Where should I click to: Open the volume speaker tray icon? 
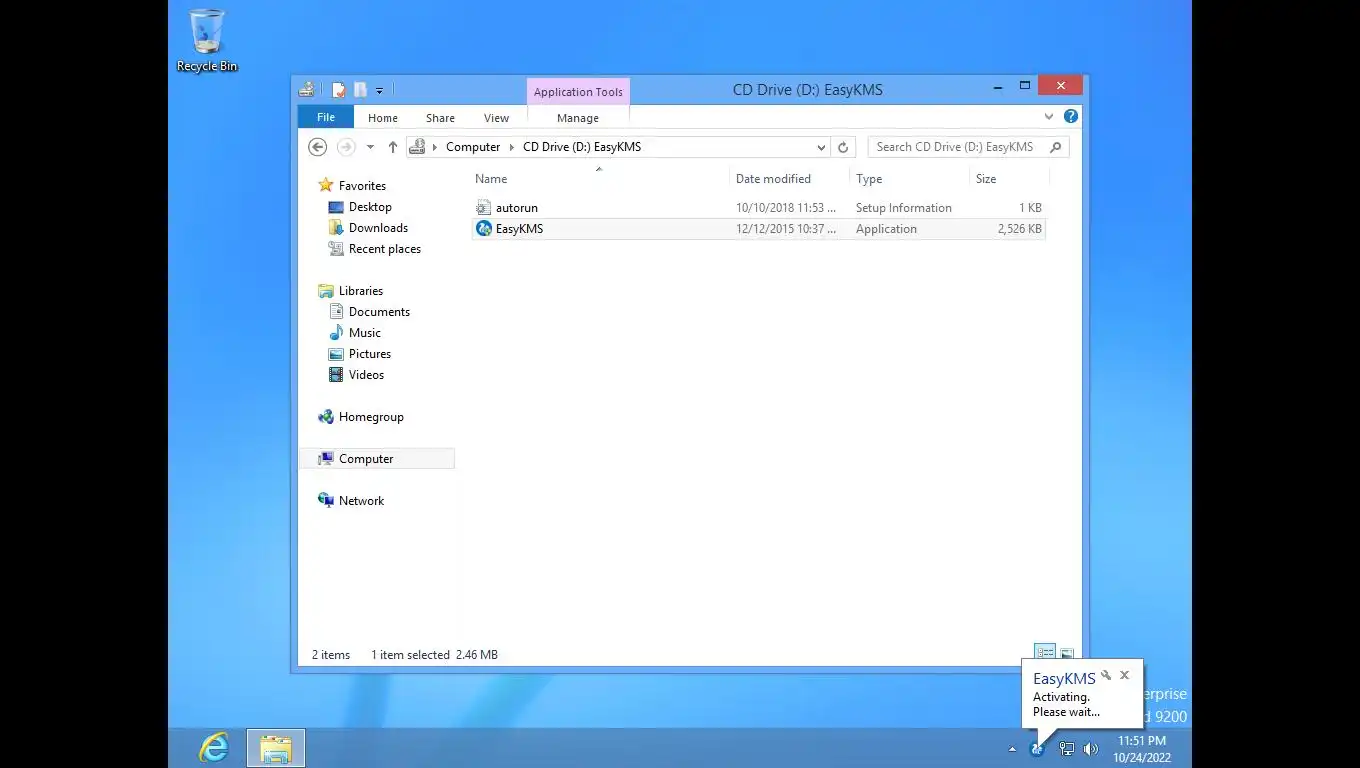pos(1090,749)
